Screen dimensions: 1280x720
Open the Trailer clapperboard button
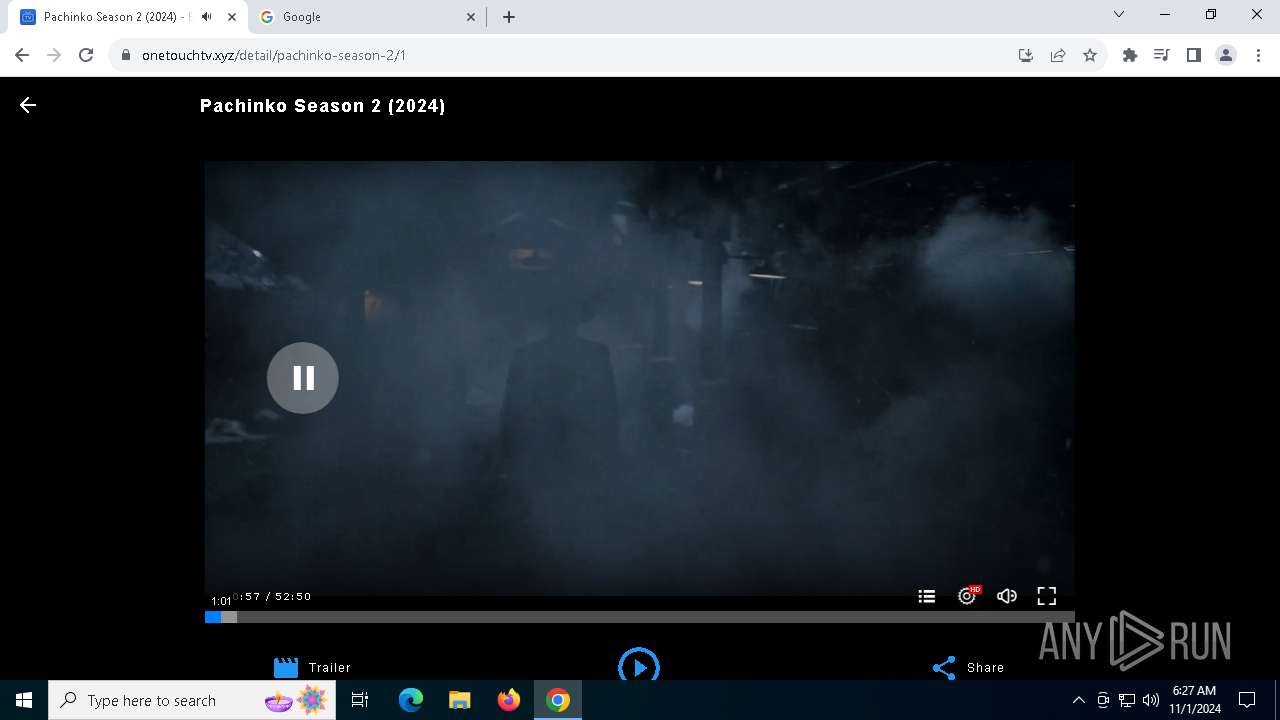click(312, 667)
